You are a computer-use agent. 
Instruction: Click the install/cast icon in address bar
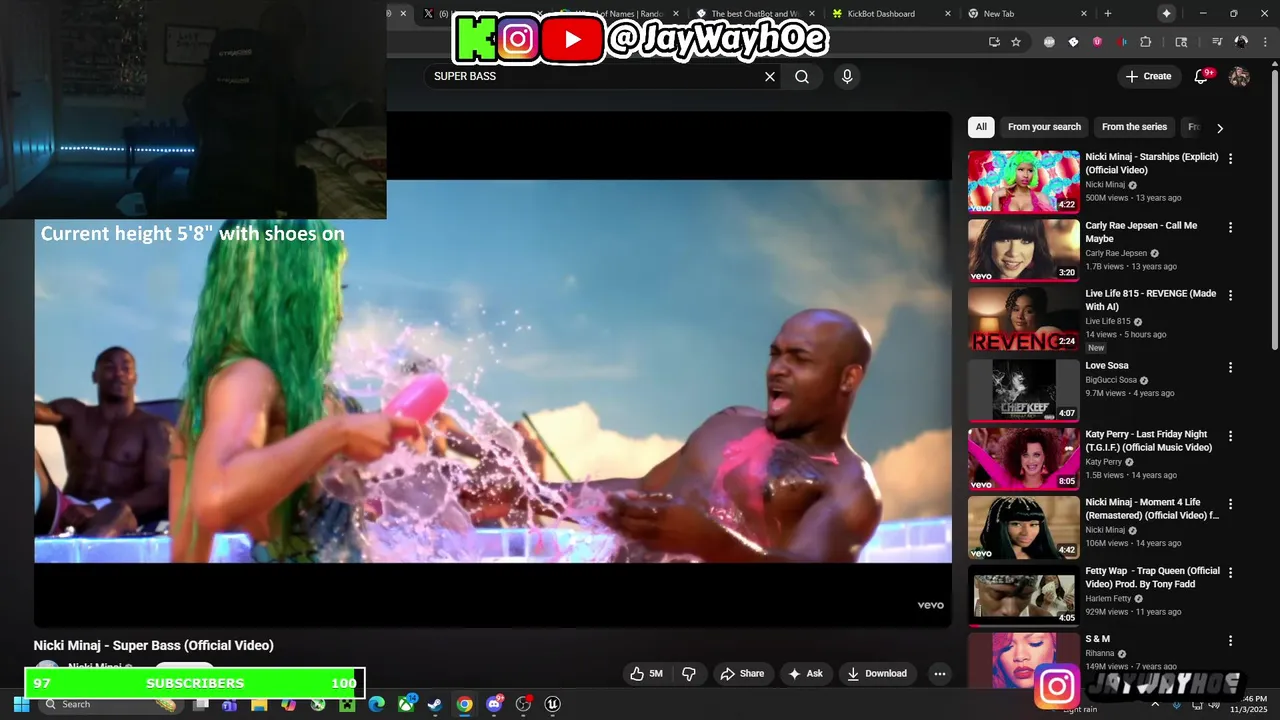tap(994, 42)
